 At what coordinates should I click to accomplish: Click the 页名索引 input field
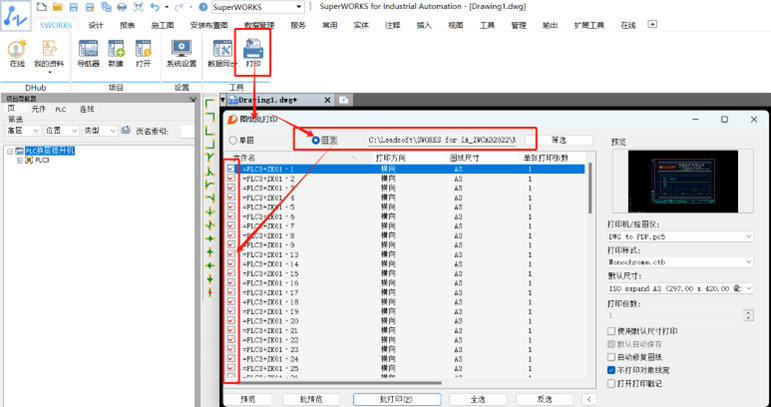click(187, 131)
